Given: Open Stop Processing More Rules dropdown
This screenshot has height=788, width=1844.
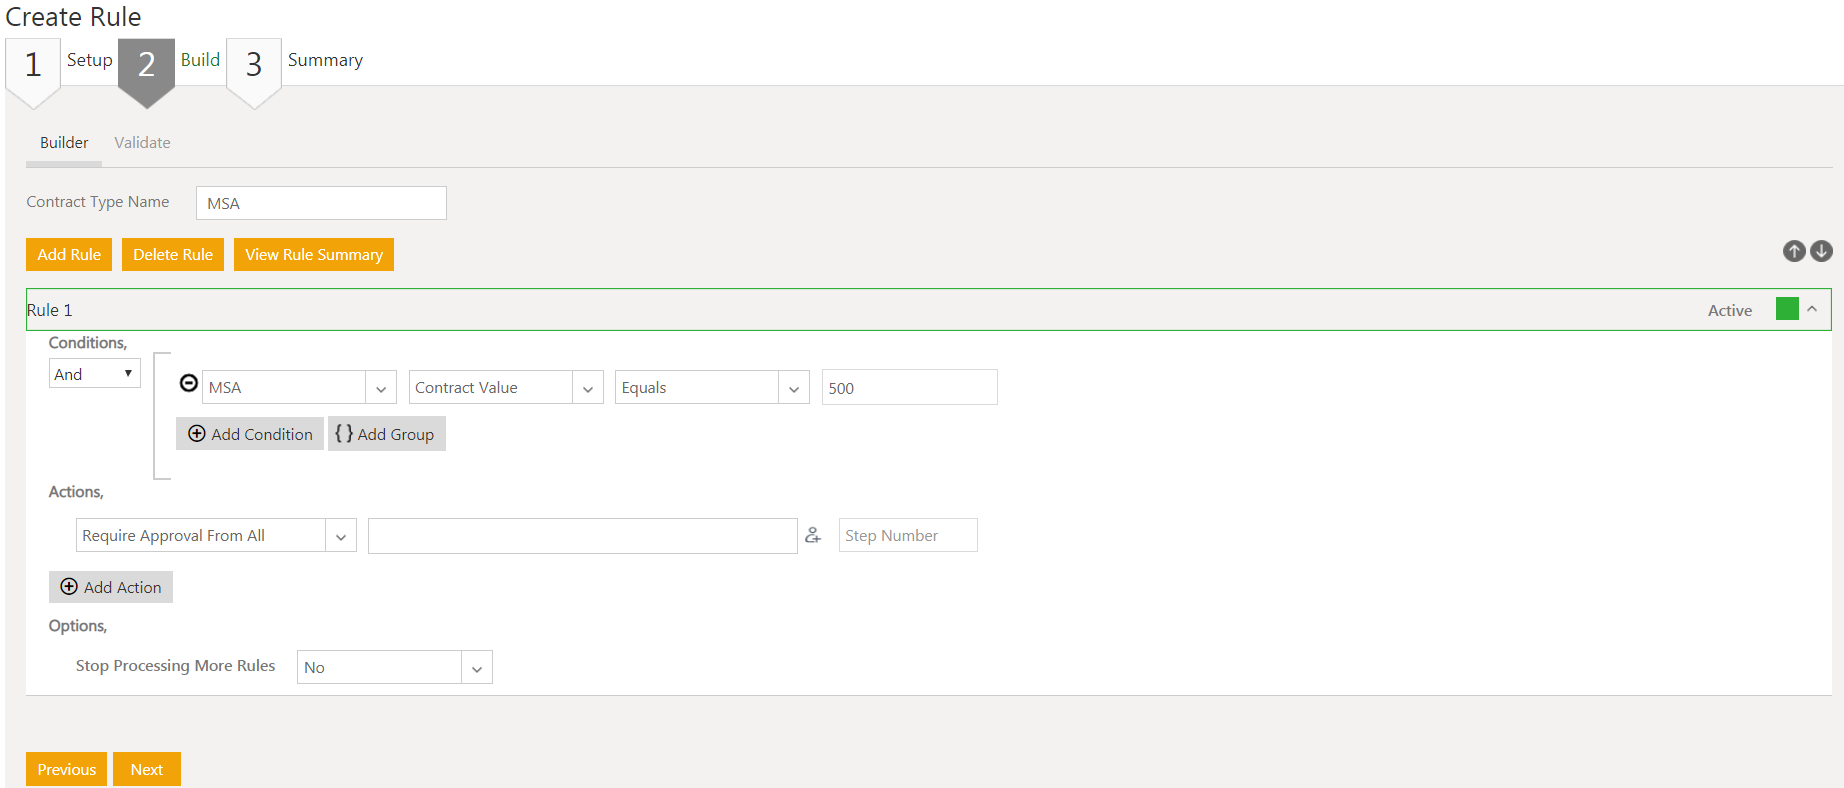Looking at the screenshot, I should [x=395, y=667].
